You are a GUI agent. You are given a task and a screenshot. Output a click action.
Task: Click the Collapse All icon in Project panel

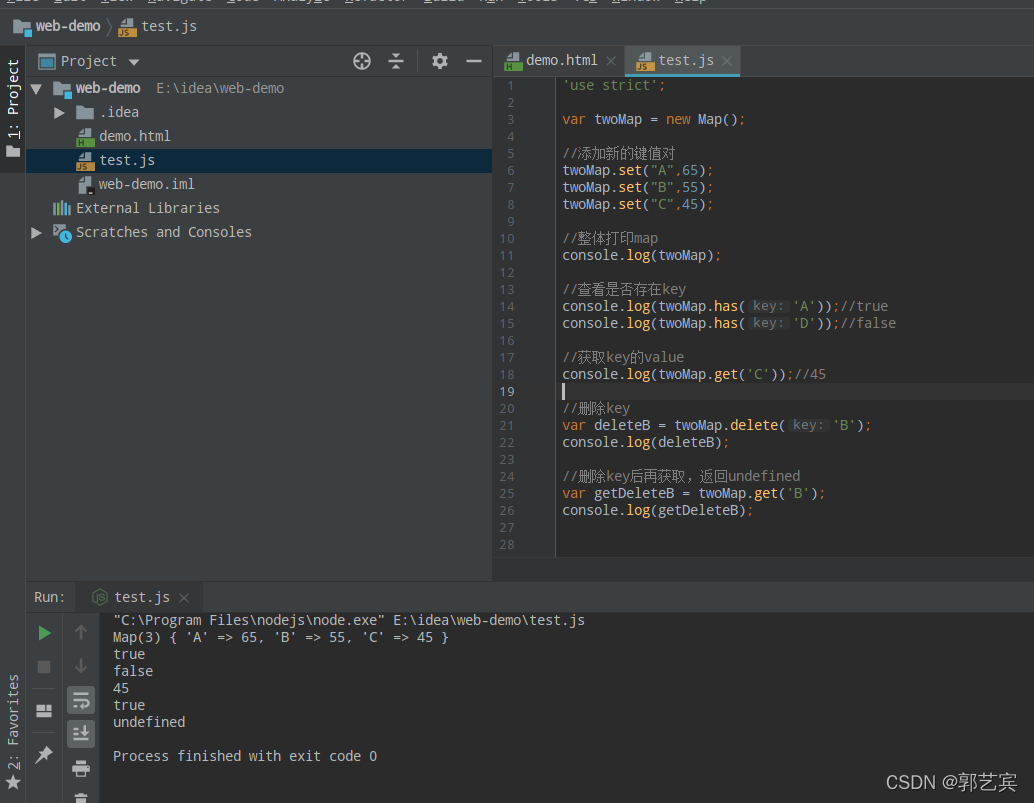pos(396,61)
